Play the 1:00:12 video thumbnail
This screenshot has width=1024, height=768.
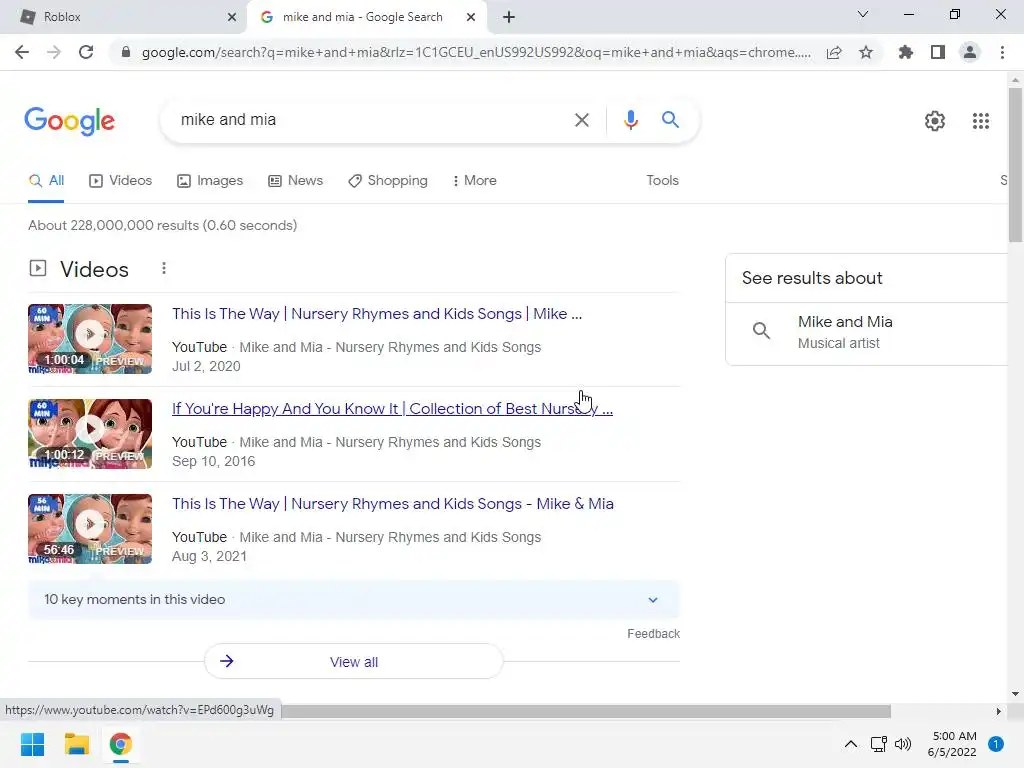point(90,434)
